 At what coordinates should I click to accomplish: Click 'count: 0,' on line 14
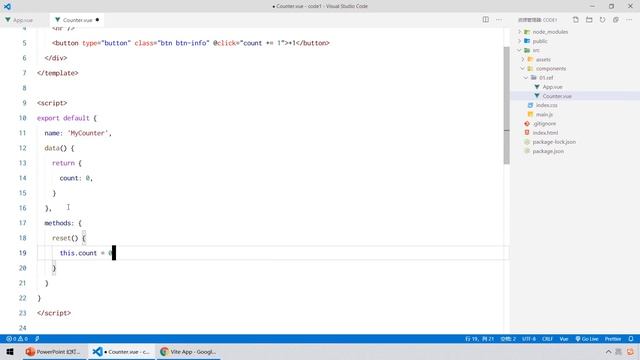tap(76, 178)
